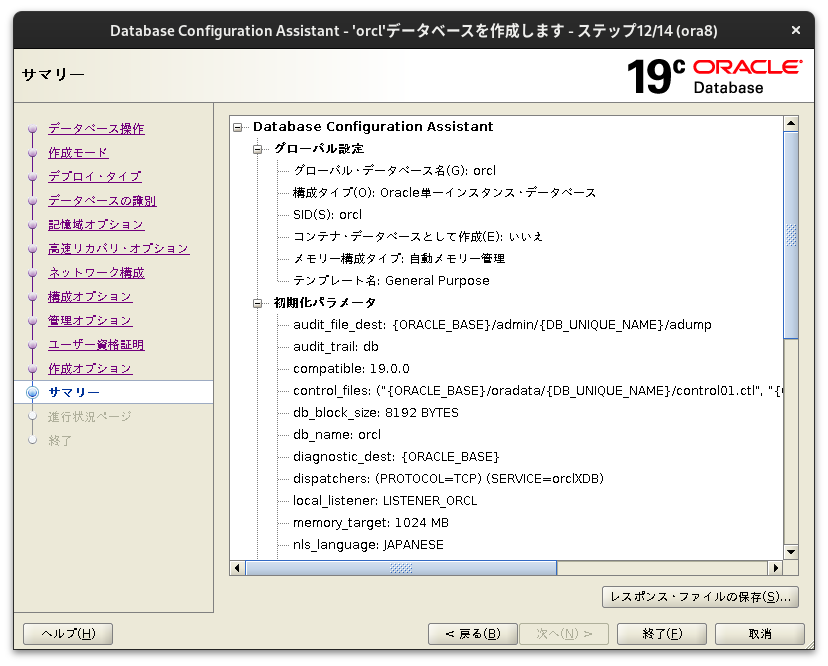
Task: Open help via ヘルプ(H) button
Action: (x=67, y=633)
